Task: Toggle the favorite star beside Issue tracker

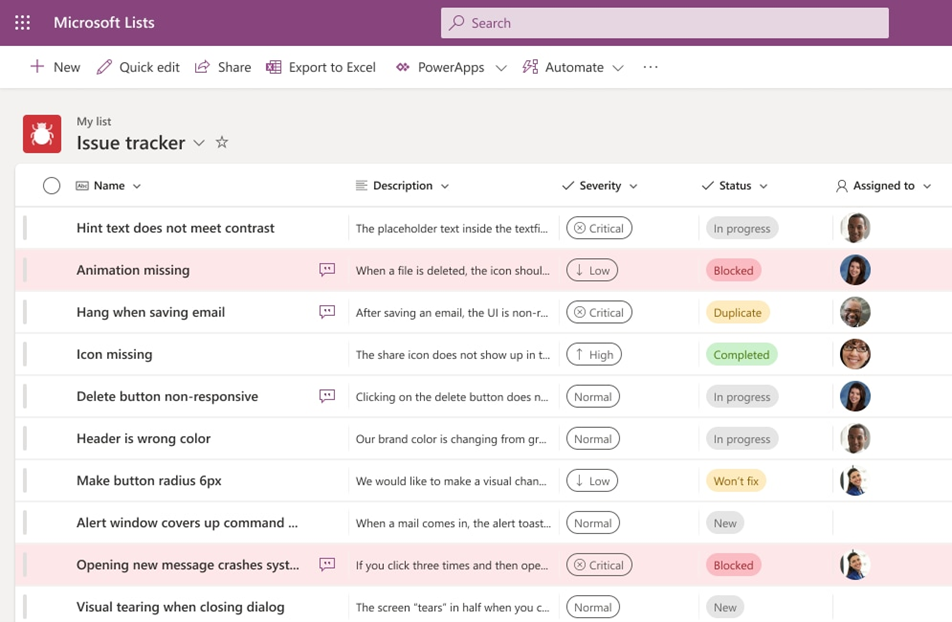Action: click(x=221, y=142)
